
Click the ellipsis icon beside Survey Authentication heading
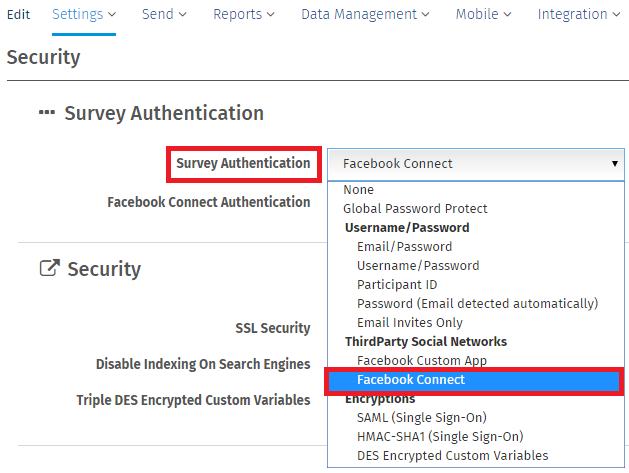click(x=47, y=113)
